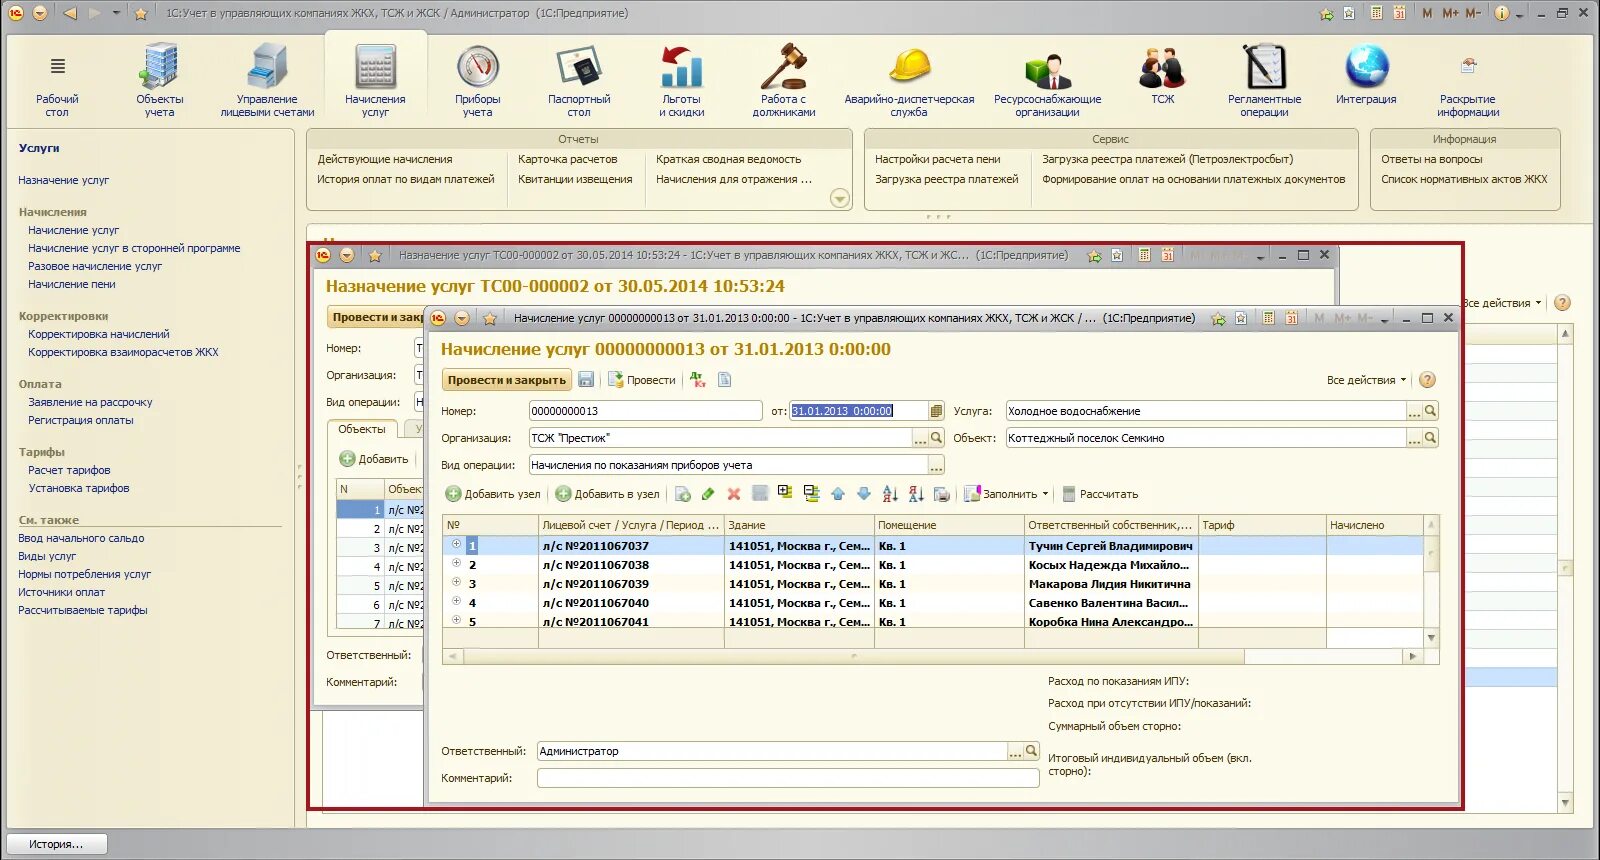Open Виды услуг in sidebar
The height and width of the screenshot is (860, 1600).
pos(47,556)
